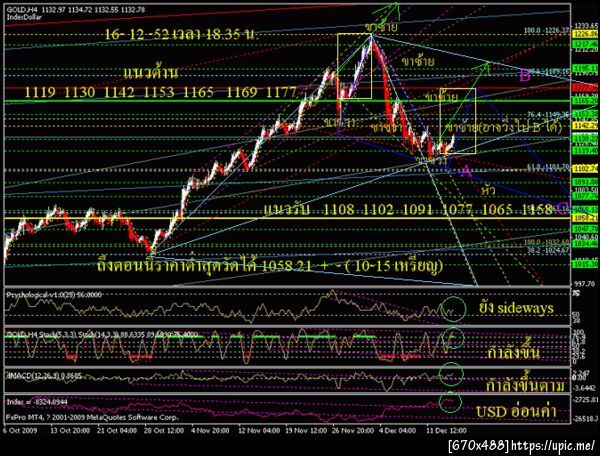Click the resistance levels line starting 1119 1130
The width and height of the screenshot is (600, 456).
(161, 92)
